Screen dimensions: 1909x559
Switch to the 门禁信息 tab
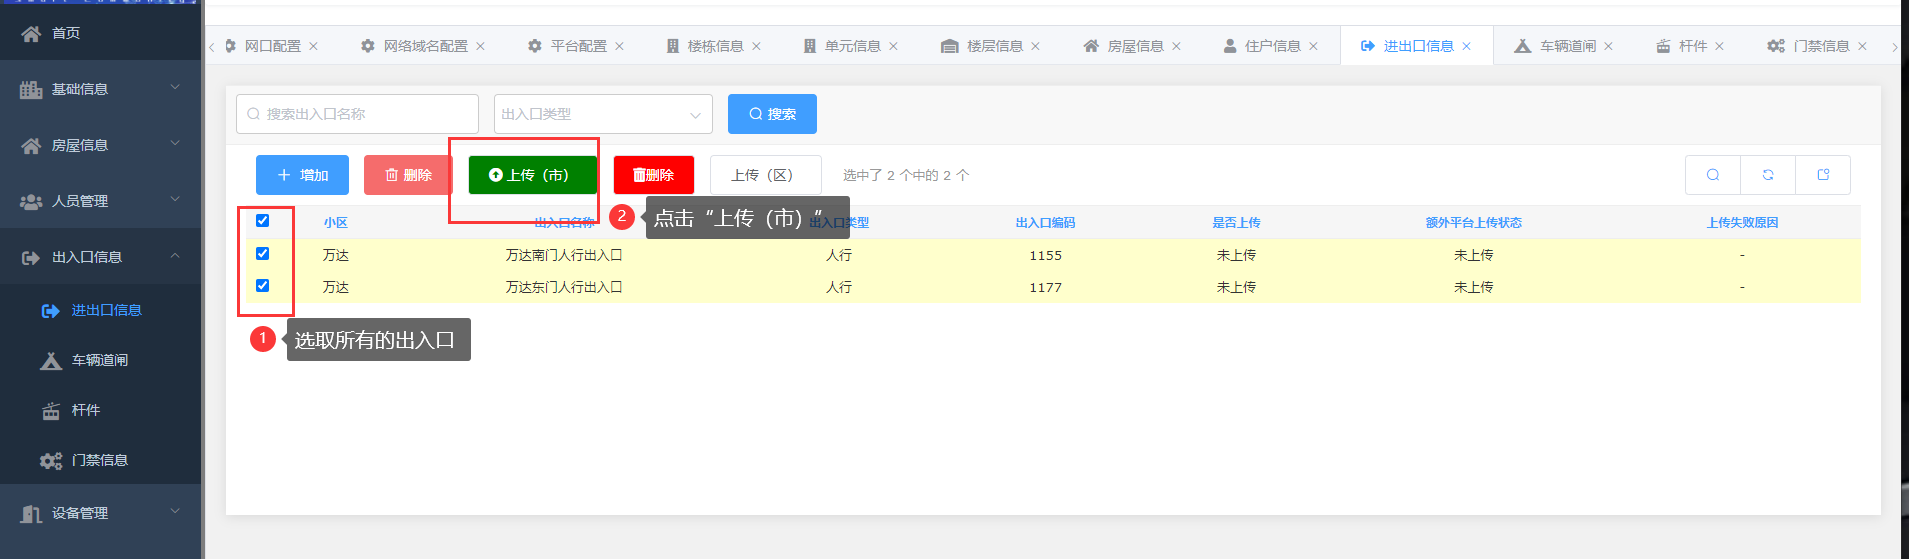point(1821,46)
